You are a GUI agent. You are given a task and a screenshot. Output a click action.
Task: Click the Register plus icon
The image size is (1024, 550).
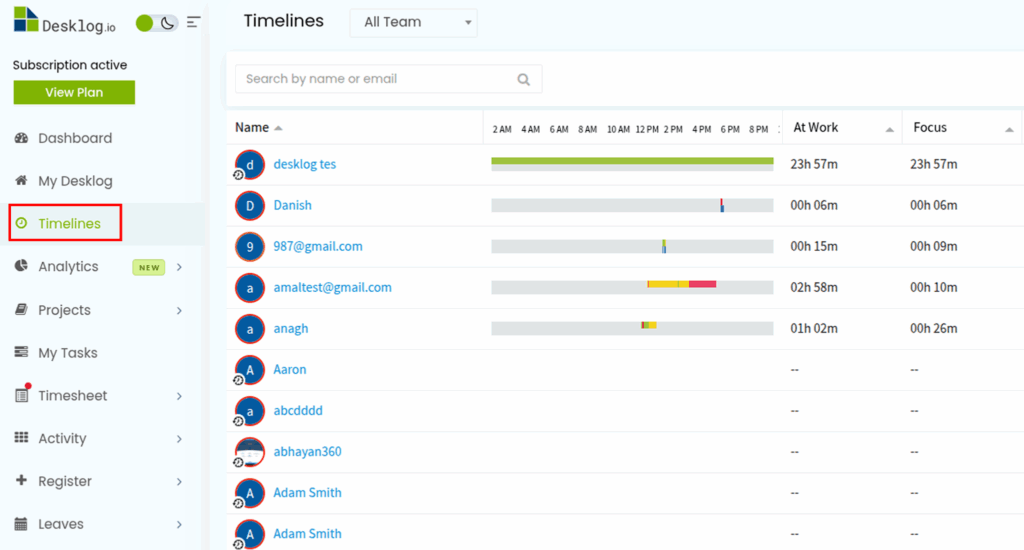21,481
